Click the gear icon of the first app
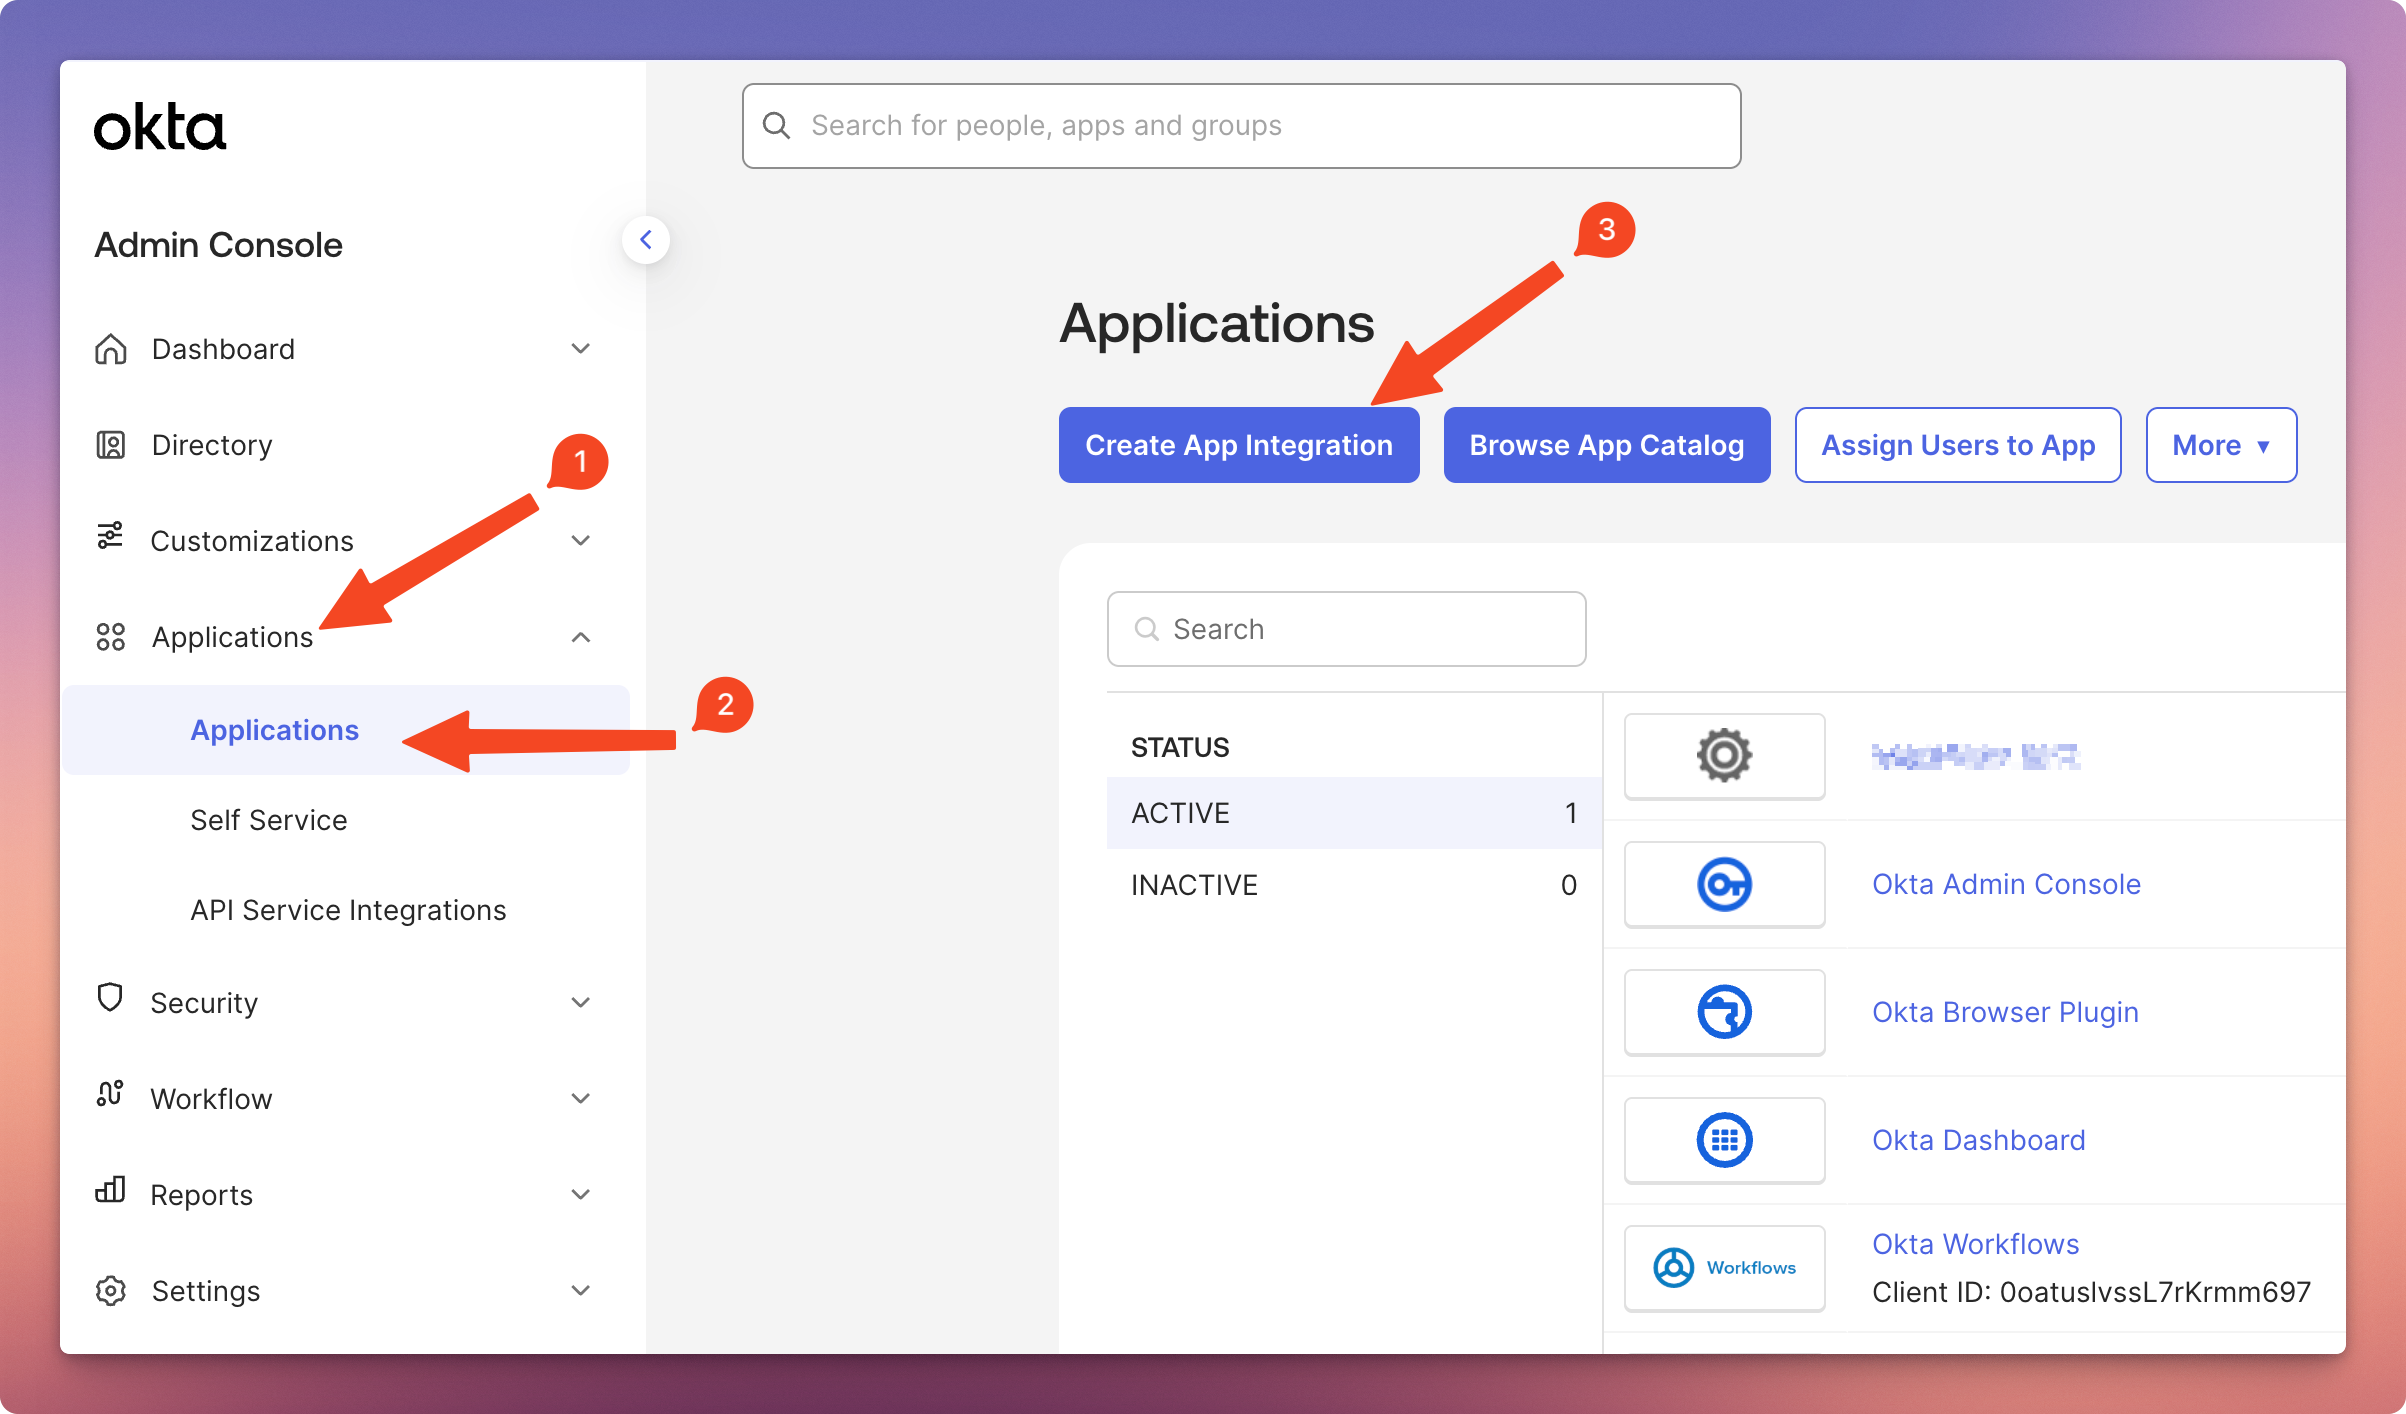The width and height of the screenshot is (2406, 1414). pyautogui.click(x=1724, y=756)
